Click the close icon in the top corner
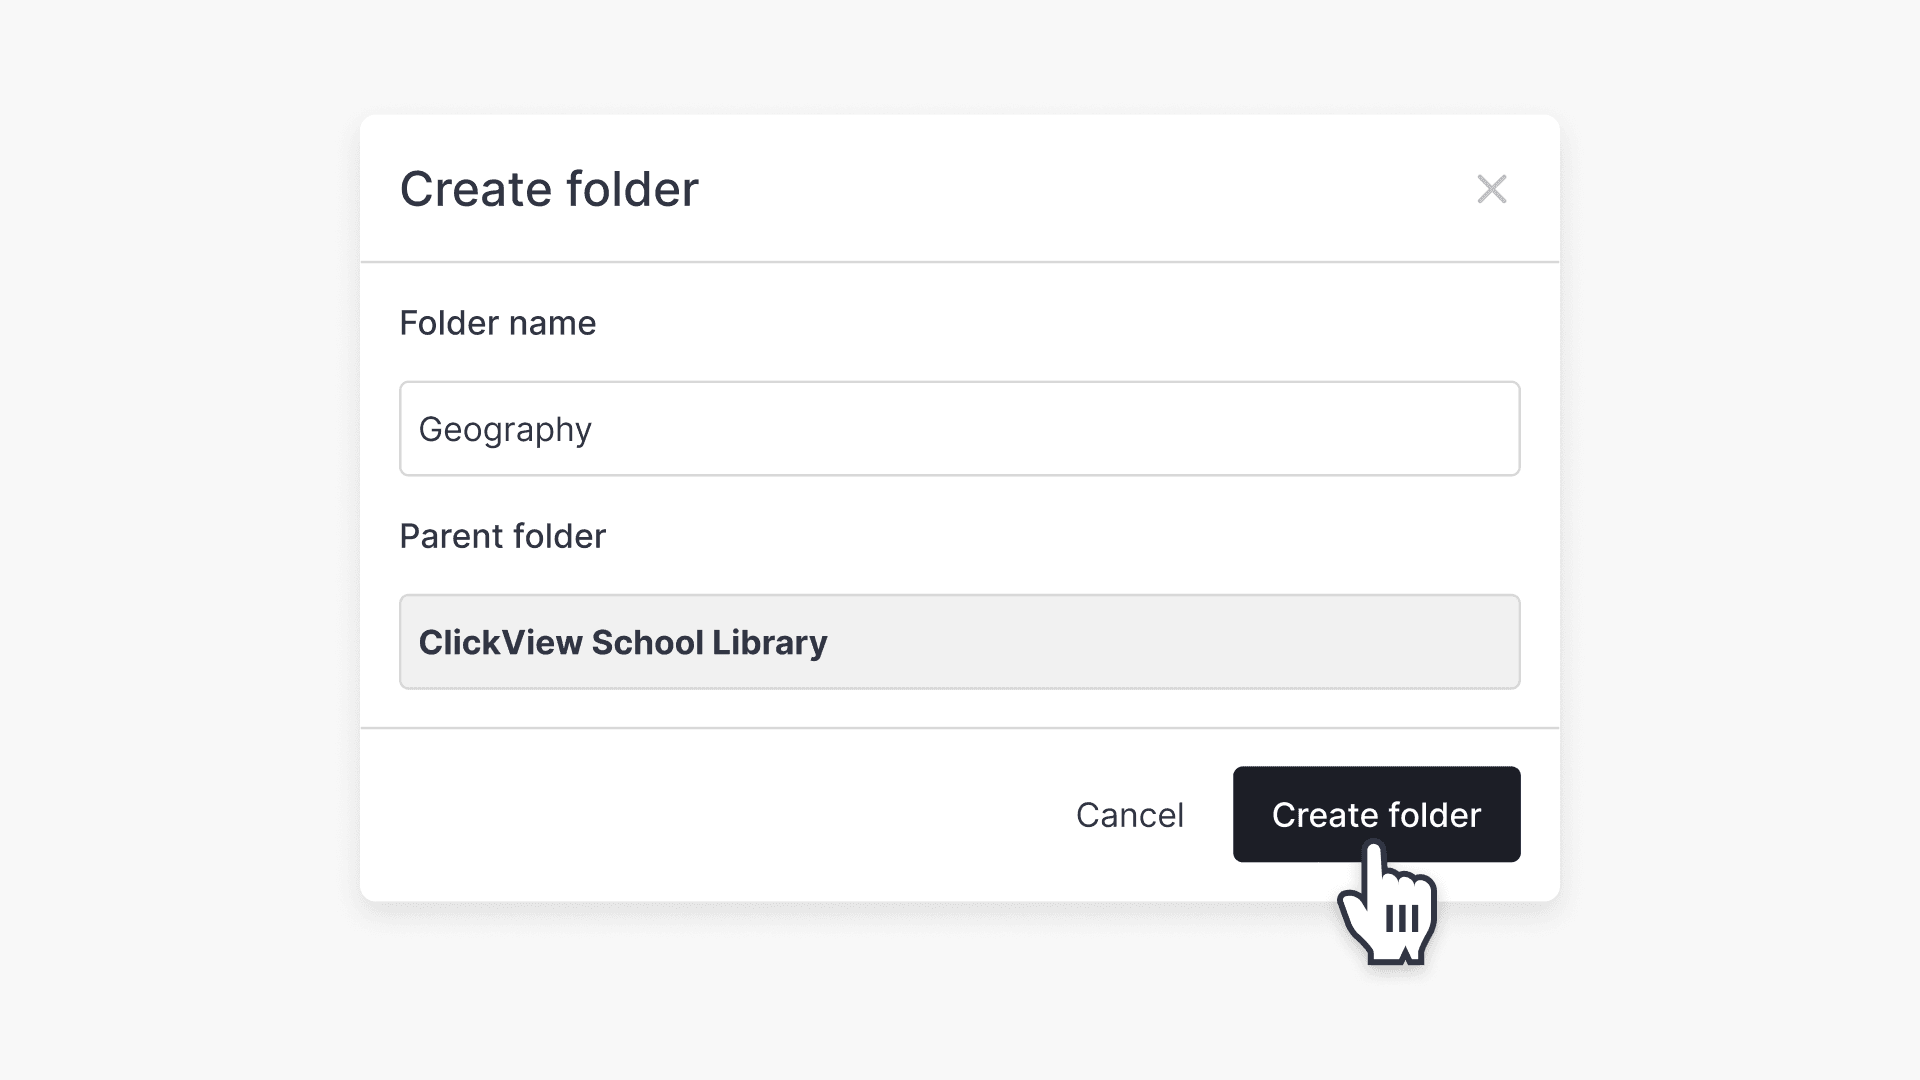This screenshot has height=1080, width=1920. click(x=1491, y=189)
